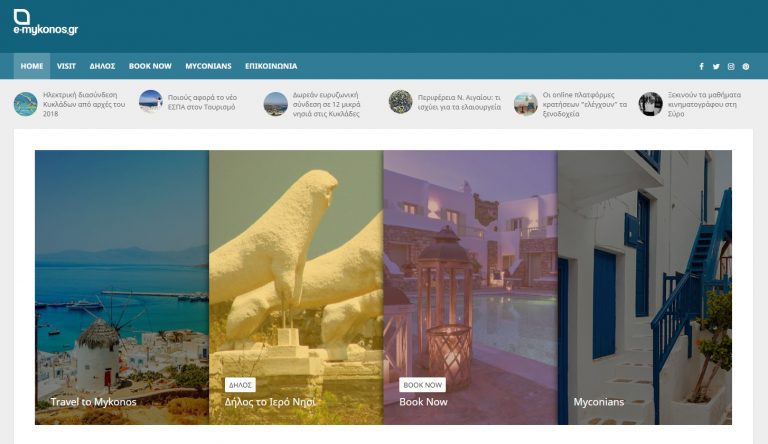Open the Pinterest social icon
The width and height of the screenshot is (768, 444).
pyautogui.click(x=746, y=67)
